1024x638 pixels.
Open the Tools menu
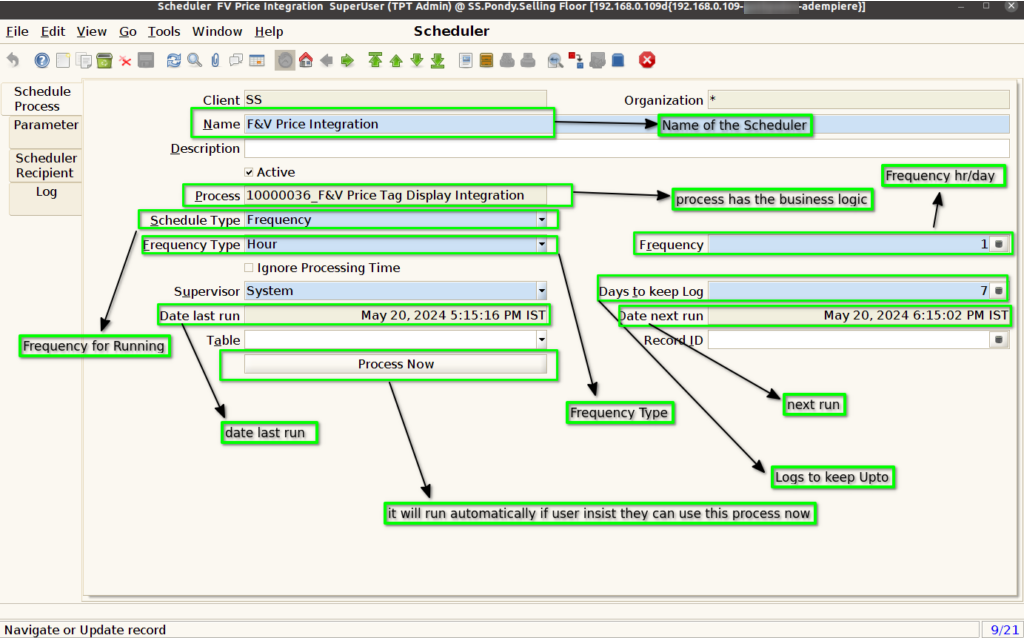pos(164,31)
